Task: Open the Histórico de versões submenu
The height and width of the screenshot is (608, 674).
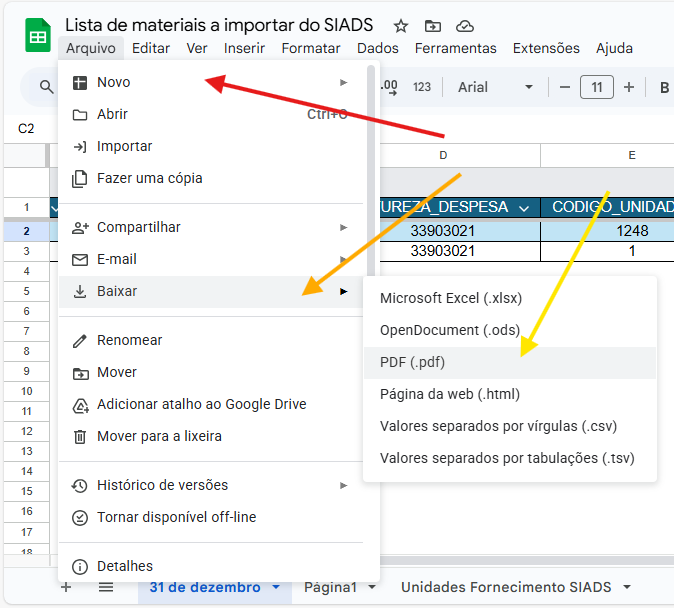Action: pos(162,485)
